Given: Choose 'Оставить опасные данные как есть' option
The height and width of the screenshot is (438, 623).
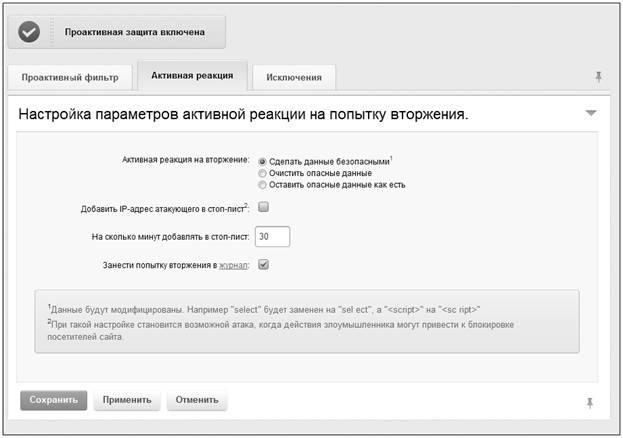Looking at the screenshot, I should 263,185.
